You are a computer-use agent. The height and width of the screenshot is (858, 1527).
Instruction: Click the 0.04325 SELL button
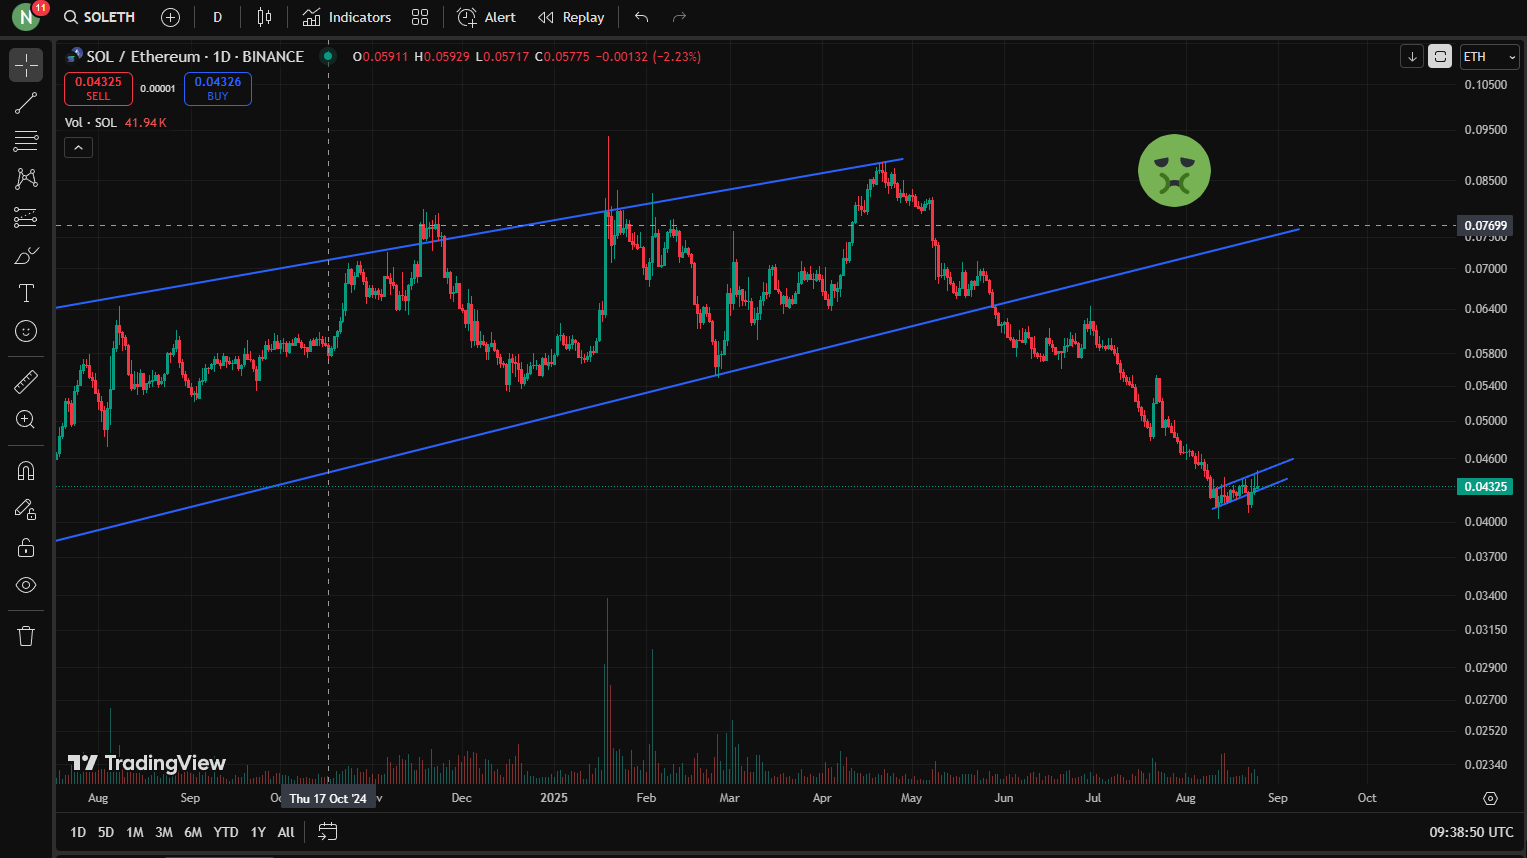[x=98, y=89]
